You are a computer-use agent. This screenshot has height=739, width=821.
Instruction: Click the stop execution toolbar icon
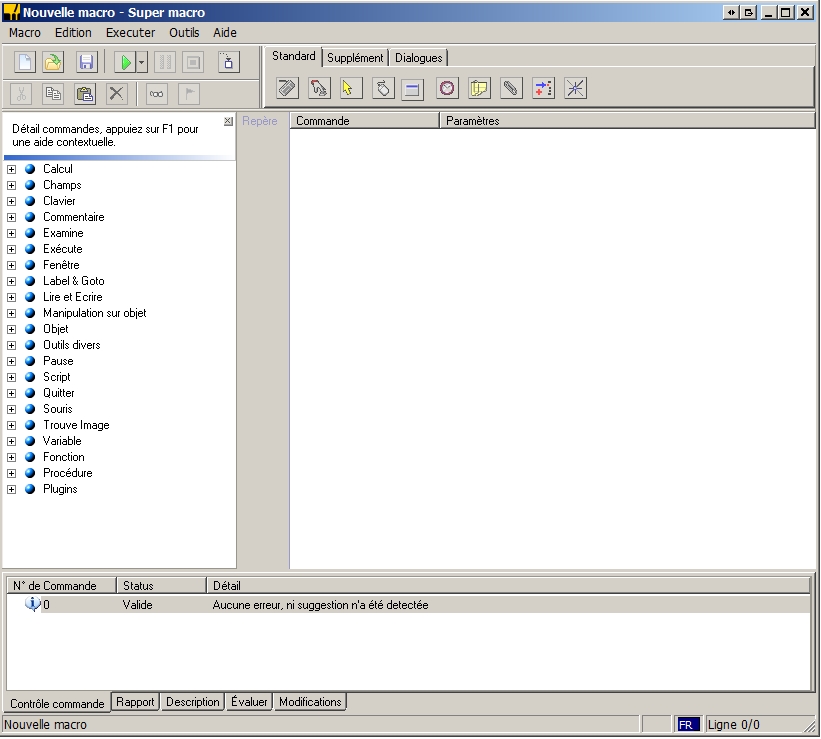[x=193, y=62]
